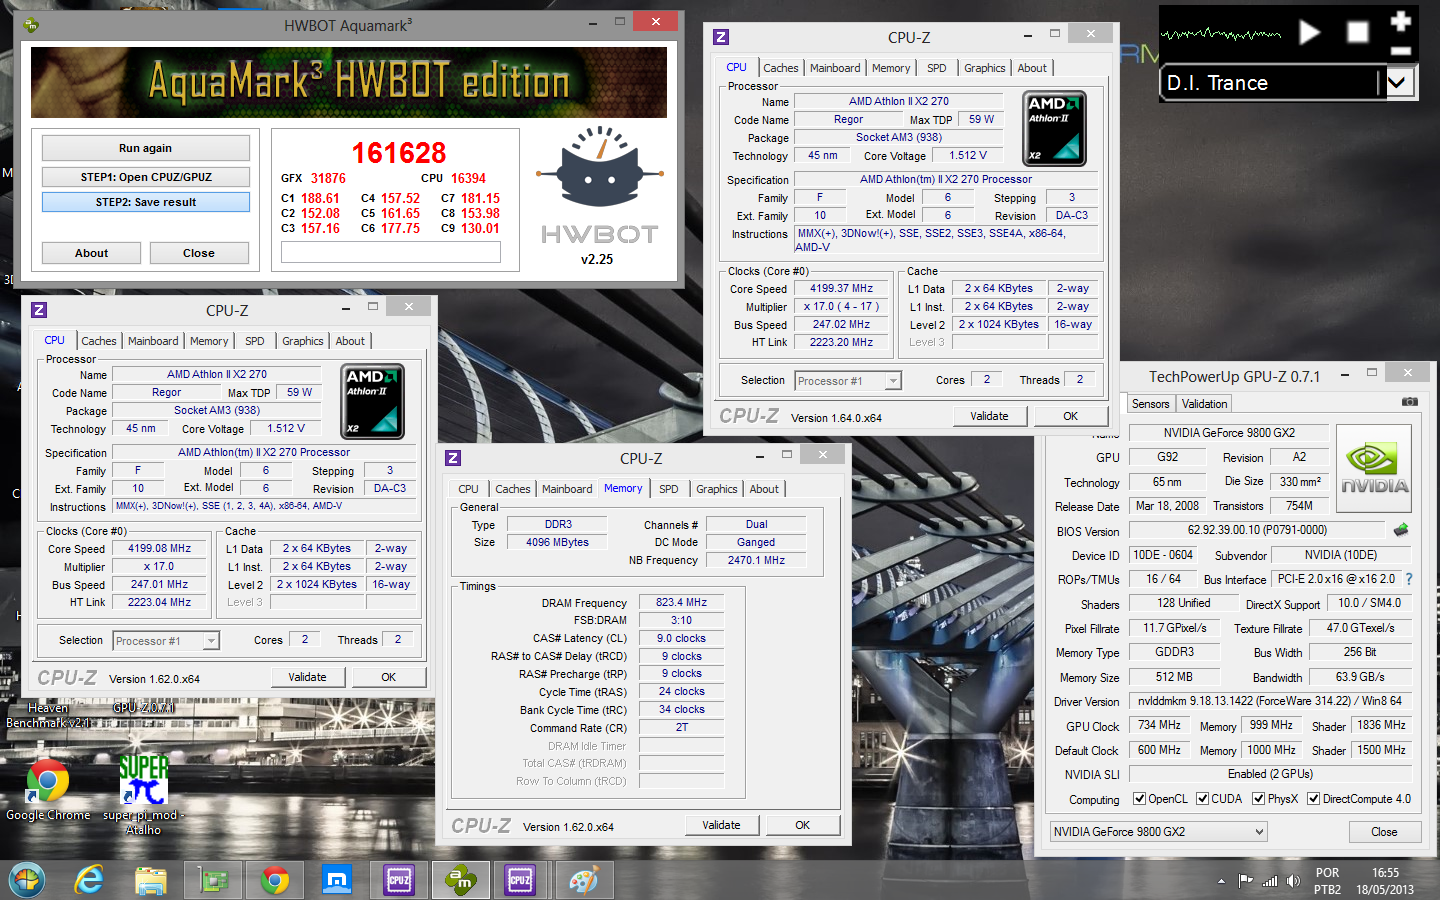Click the Z icon of the CPU-Z 1.62 CPU window
Screen dimensions: 1440x900
click(x=39, y=310)
